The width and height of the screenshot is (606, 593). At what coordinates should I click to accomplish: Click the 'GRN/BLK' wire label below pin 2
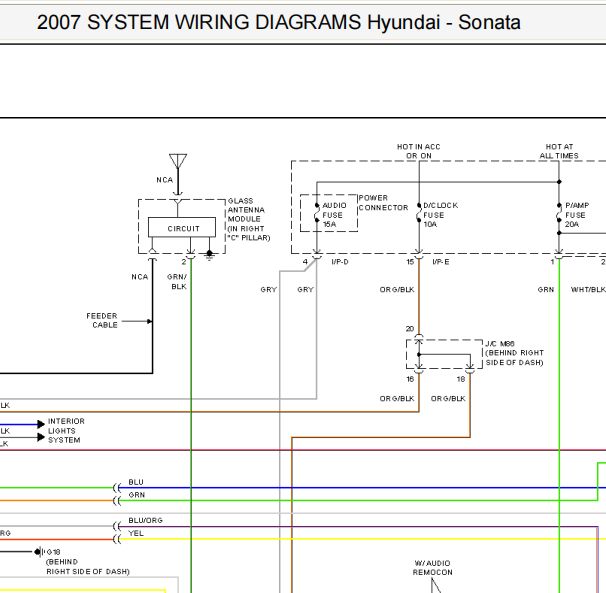tap(177, 281)
